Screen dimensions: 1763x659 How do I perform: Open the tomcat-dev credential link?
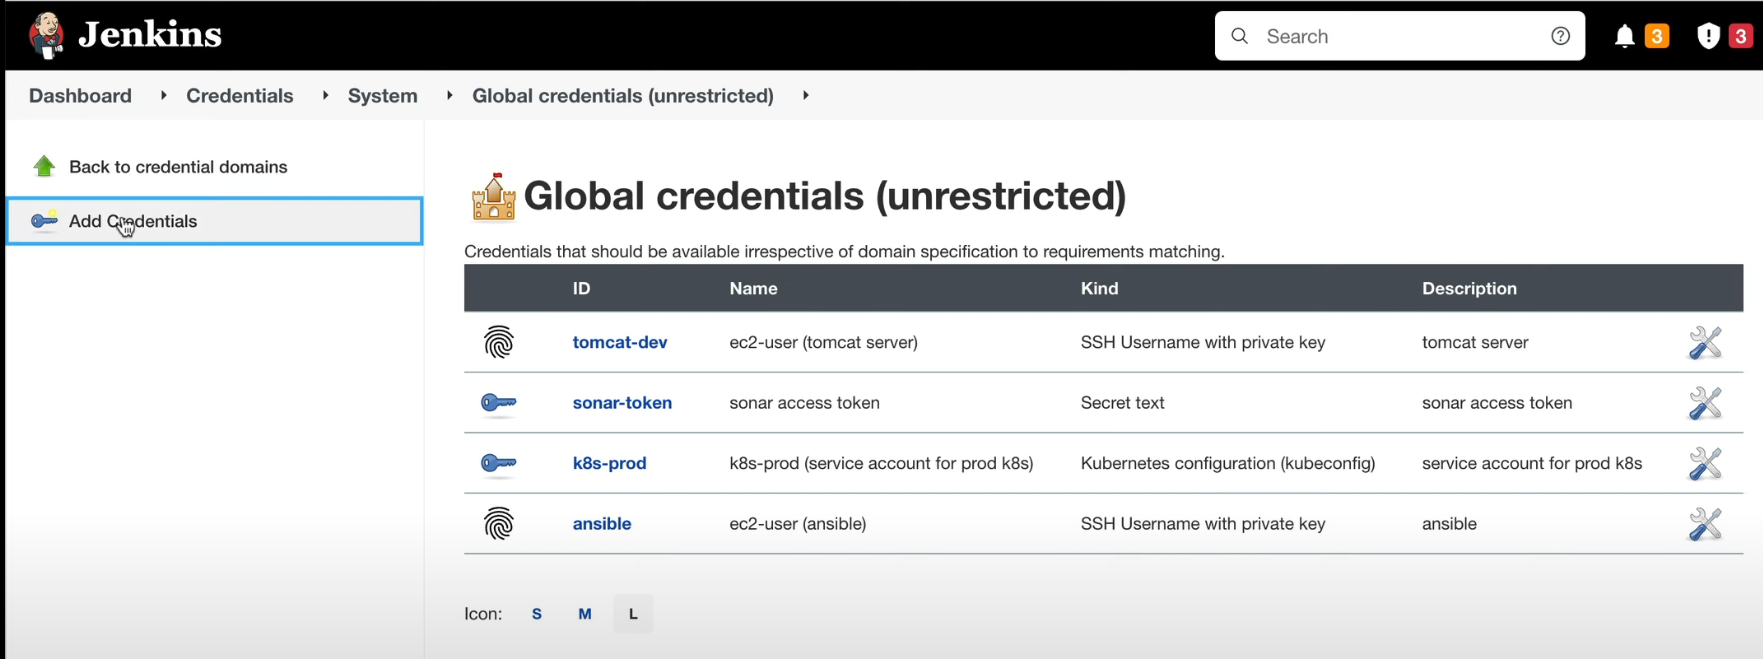tap(620, 342)
